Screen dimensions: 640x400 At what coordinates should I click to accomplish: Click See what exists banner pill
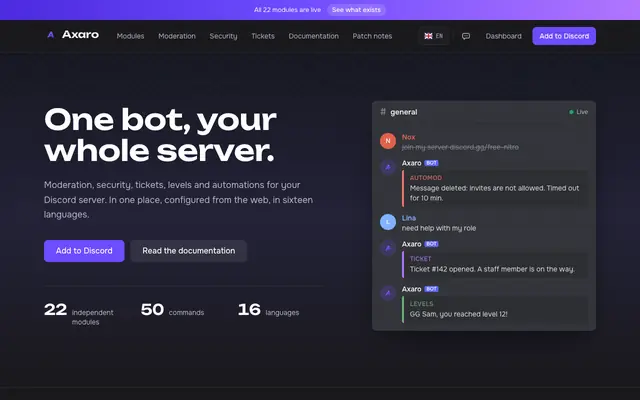[x=356, y=10]
